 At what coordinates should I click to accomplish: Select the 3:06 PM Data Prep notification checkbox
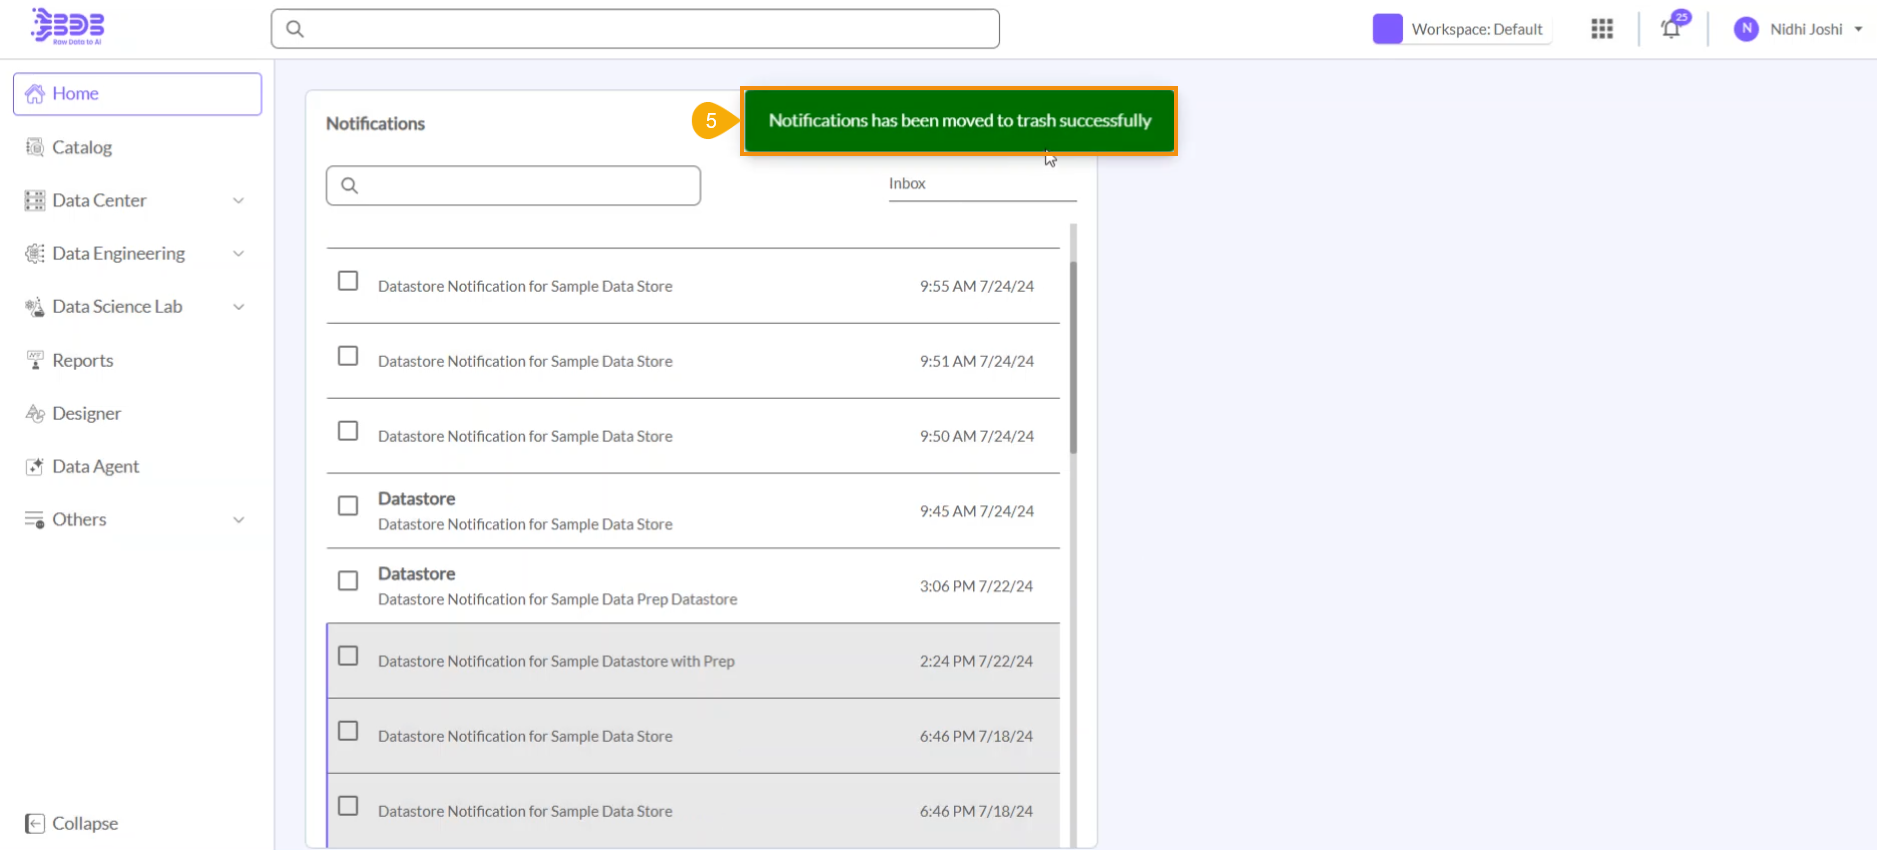coord(348,581)
